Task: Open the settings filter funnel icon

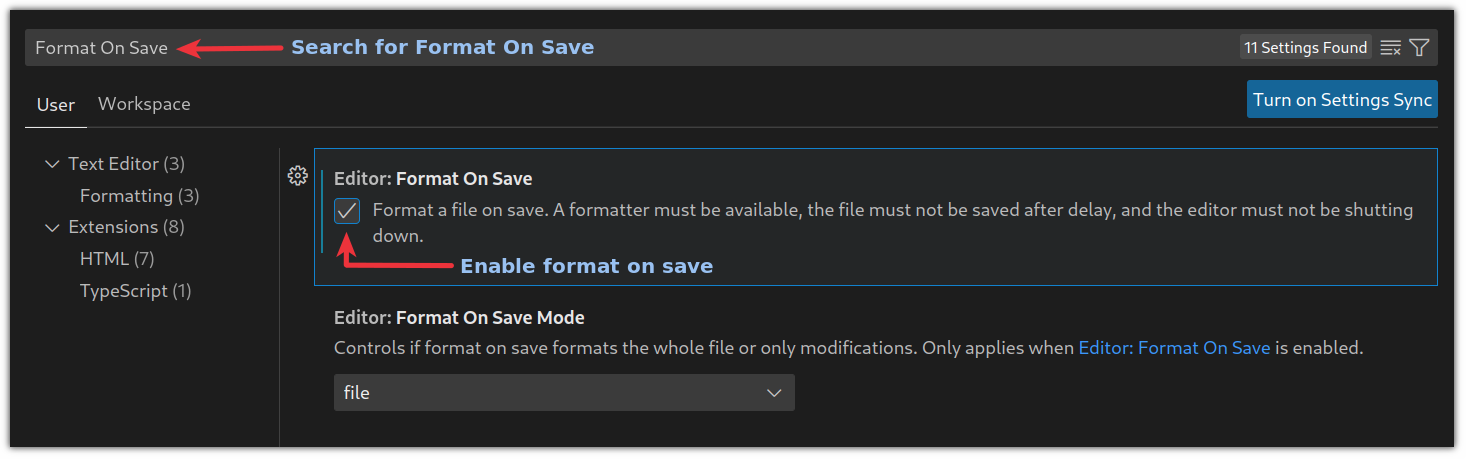Action: (1419, 48)
